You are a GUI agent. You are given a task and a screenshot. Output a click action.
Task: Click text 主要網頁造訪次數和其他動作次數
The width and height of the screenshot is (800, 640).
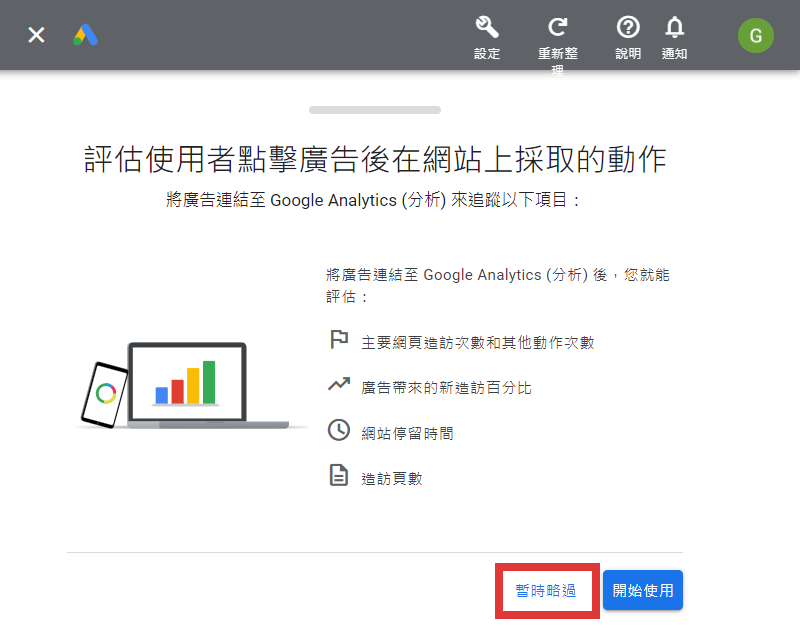coord(478,342)
